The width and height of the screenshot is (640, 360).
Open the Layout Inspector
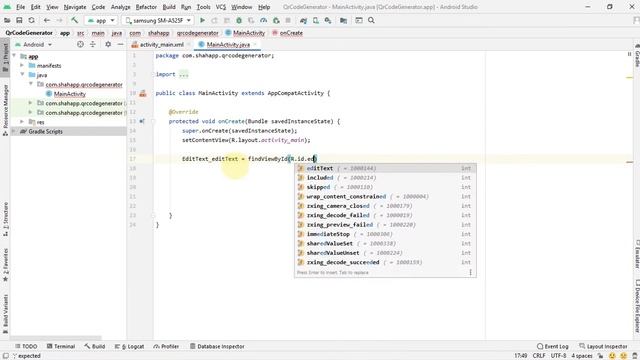click(x=603, y=346)
